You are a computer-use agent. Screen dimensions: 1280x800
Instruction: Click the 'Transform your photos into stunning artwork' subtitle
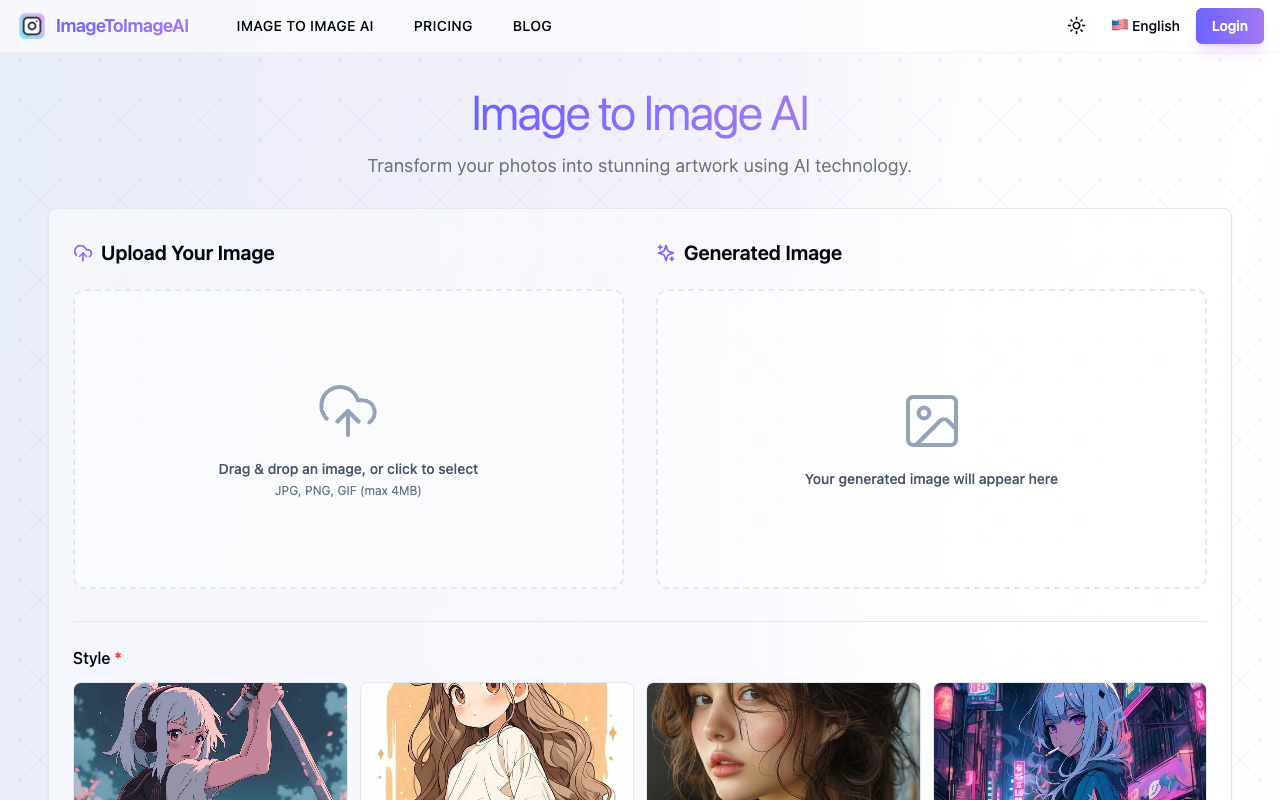(639, 166)
